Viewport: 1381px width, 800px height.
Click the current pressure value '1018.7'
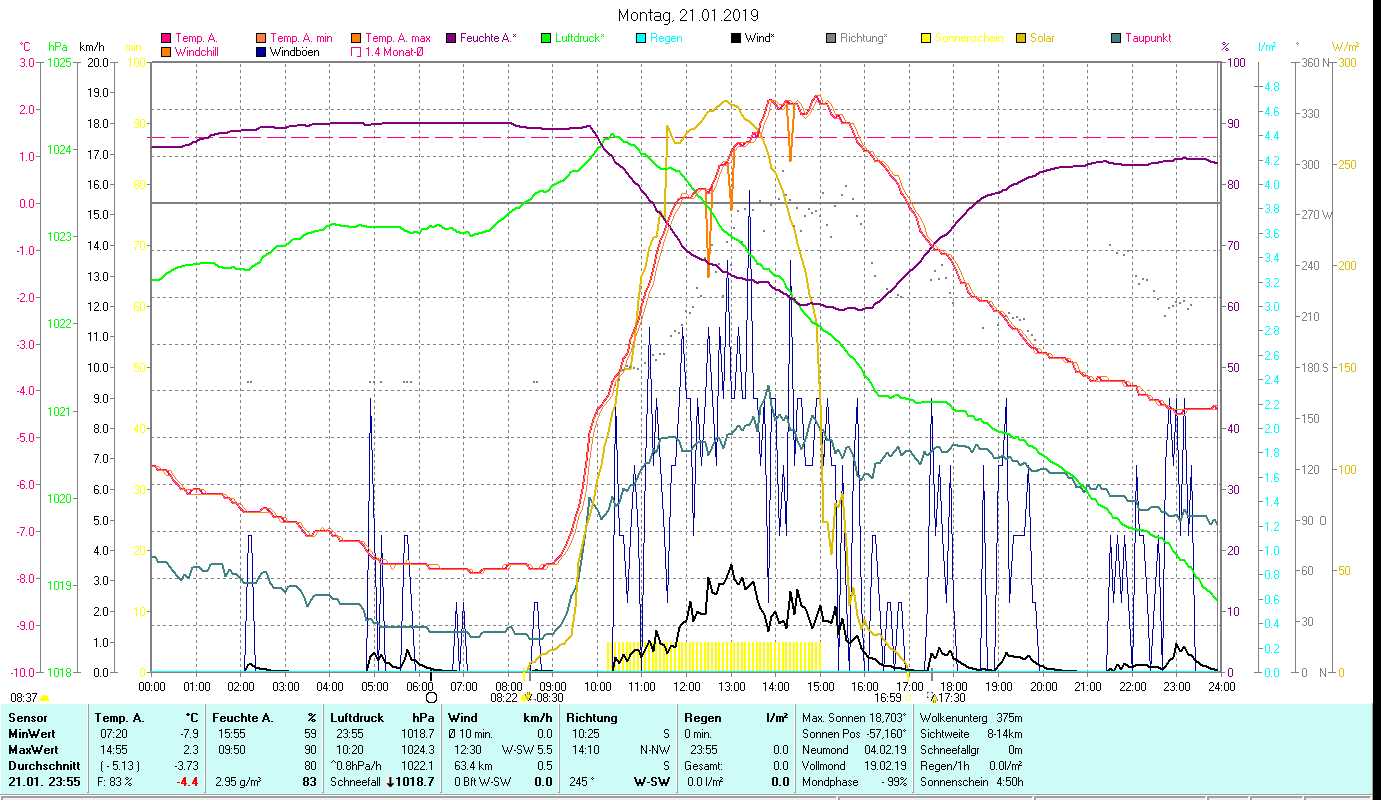pos(416,782)
